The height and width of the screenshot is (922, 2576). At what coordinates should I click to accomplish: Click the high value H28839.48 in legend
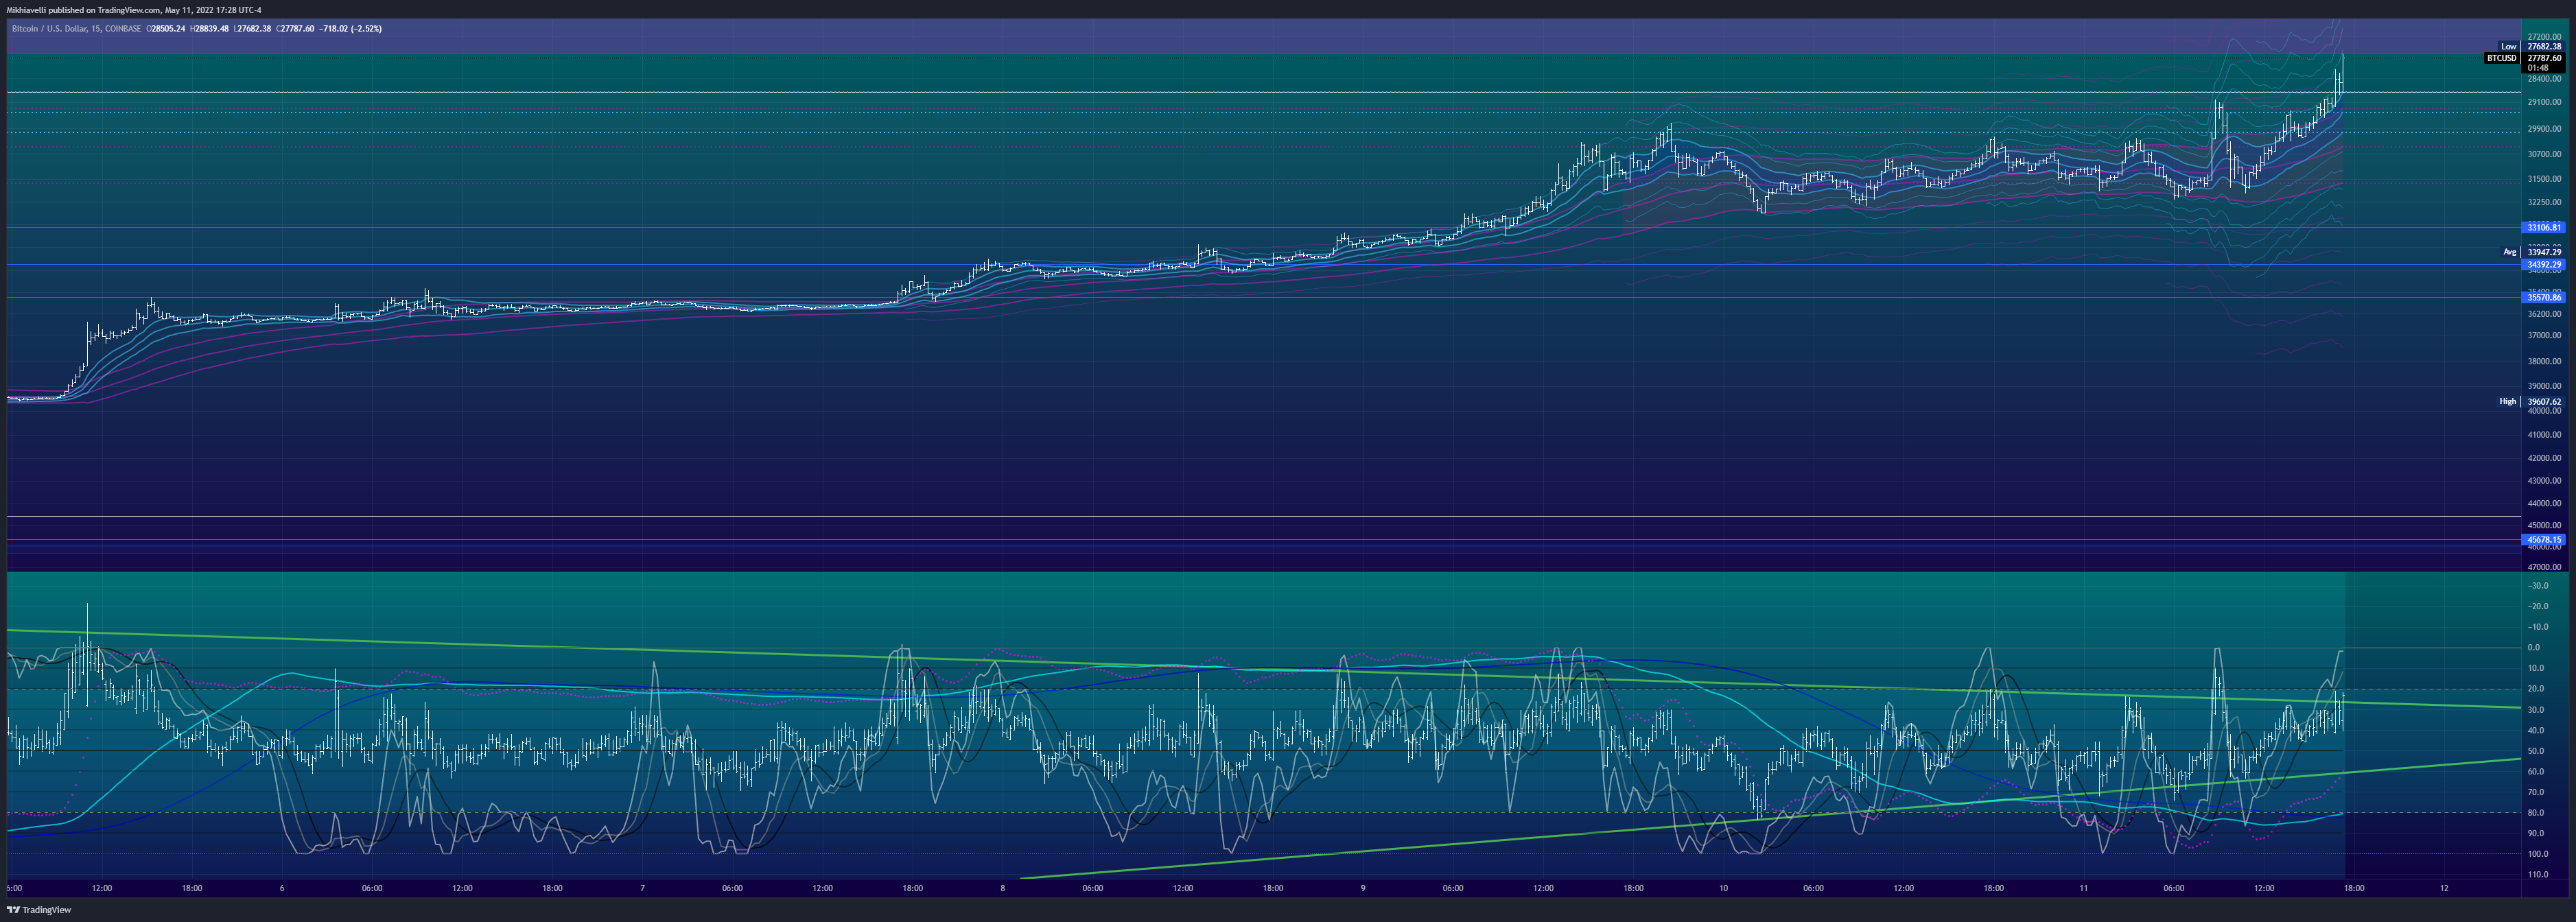click(210, 29)
